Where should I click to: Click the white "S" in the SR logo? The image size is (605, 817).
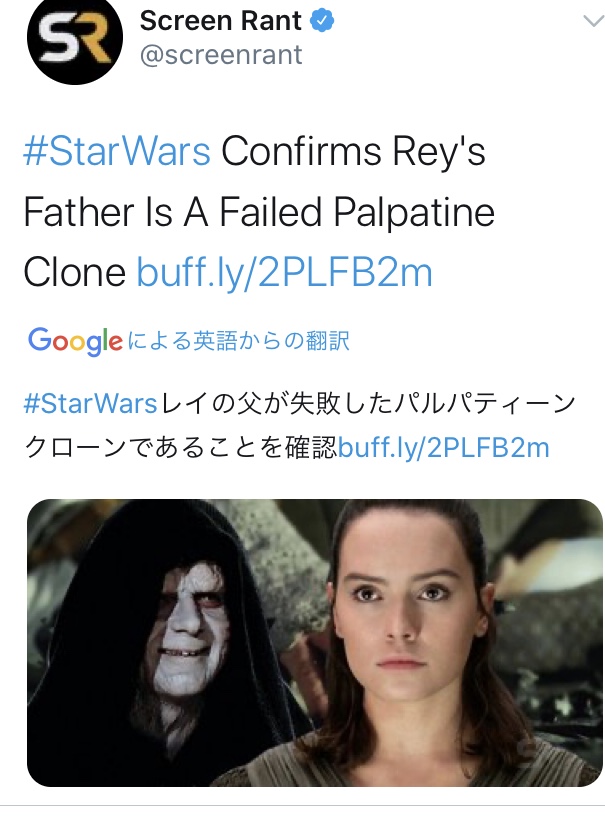pyautogui.click(x=58, y=40)
